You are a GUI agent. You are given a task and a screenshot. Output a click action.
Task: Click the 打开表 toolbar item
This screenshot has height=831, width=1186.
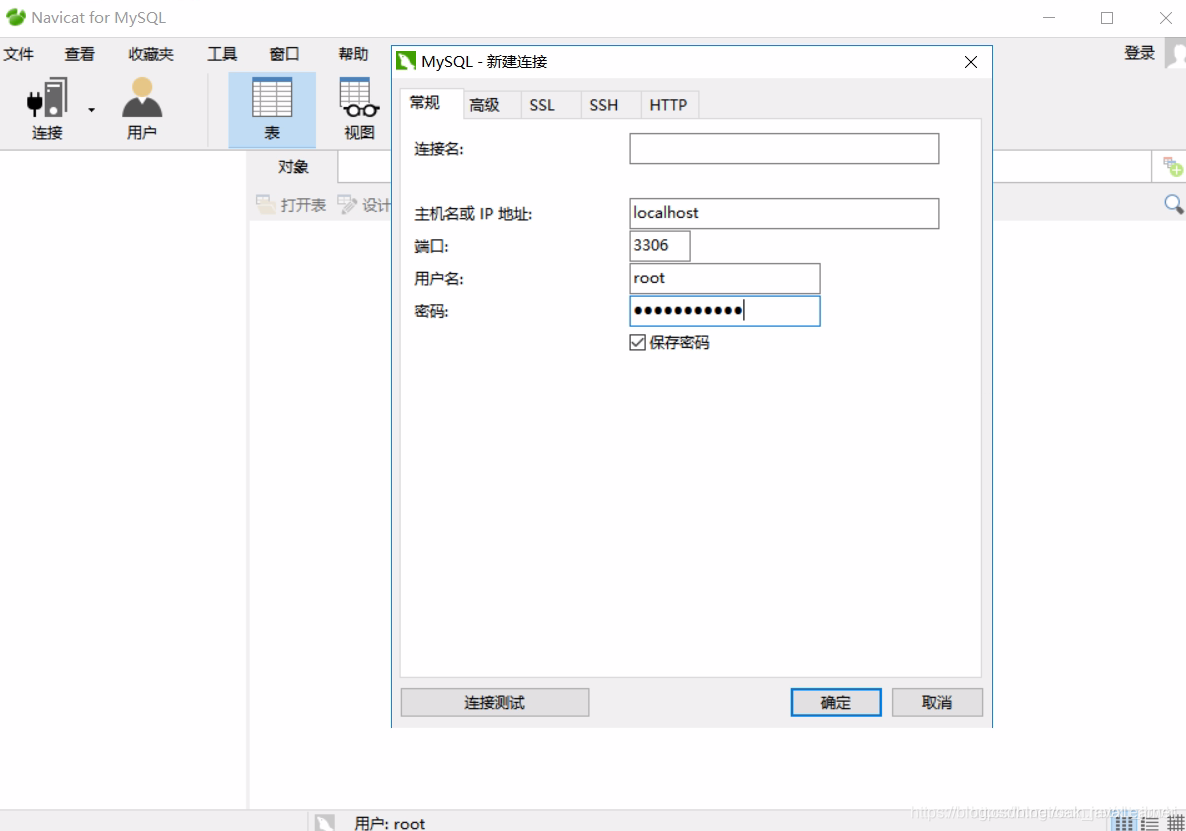291,204
